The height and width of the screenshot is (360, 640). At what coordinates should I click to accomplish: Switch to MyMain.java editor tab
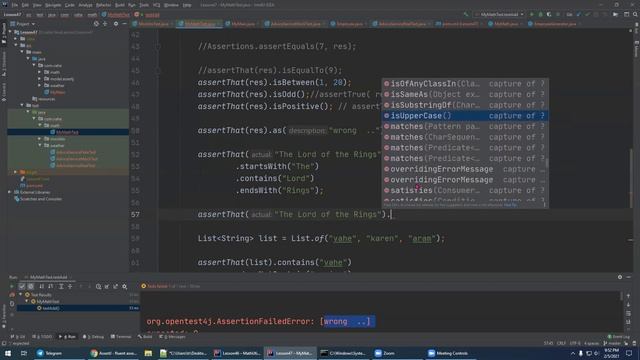(243, 24)
